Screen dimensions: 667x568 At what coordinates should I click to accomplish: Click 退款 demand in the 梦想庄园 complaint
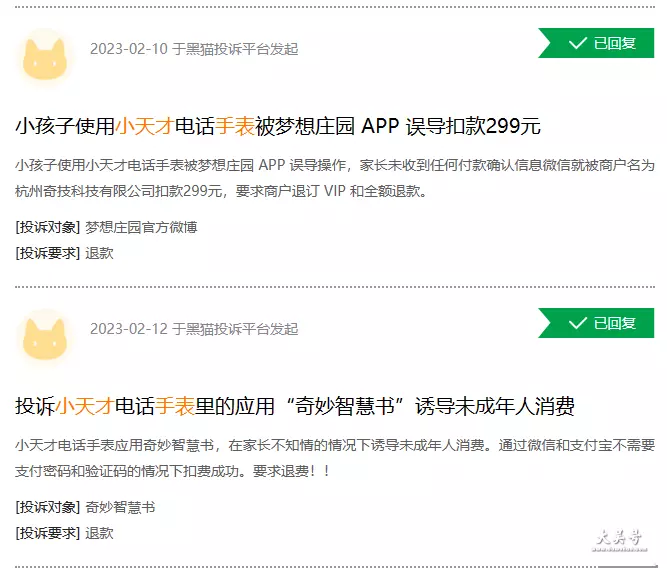[100, 253]
